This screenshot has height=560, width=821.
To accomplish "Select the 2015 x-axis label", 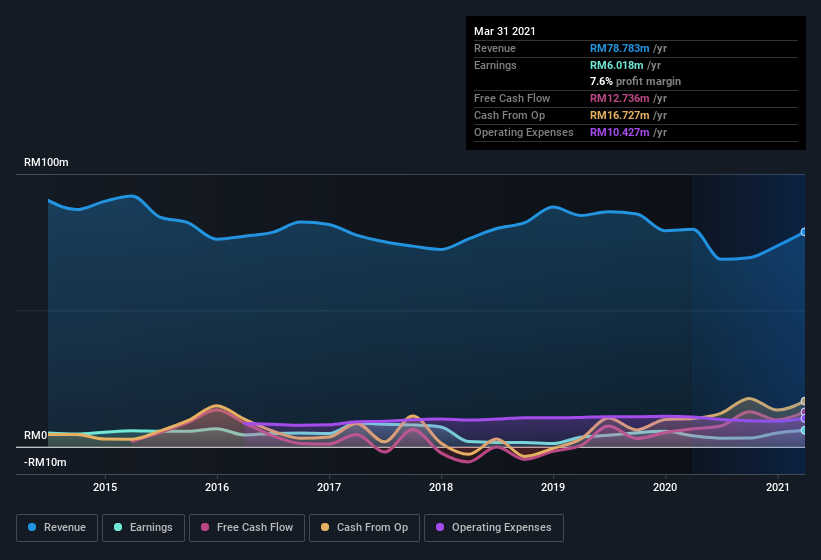I will (x=105, y=487).
